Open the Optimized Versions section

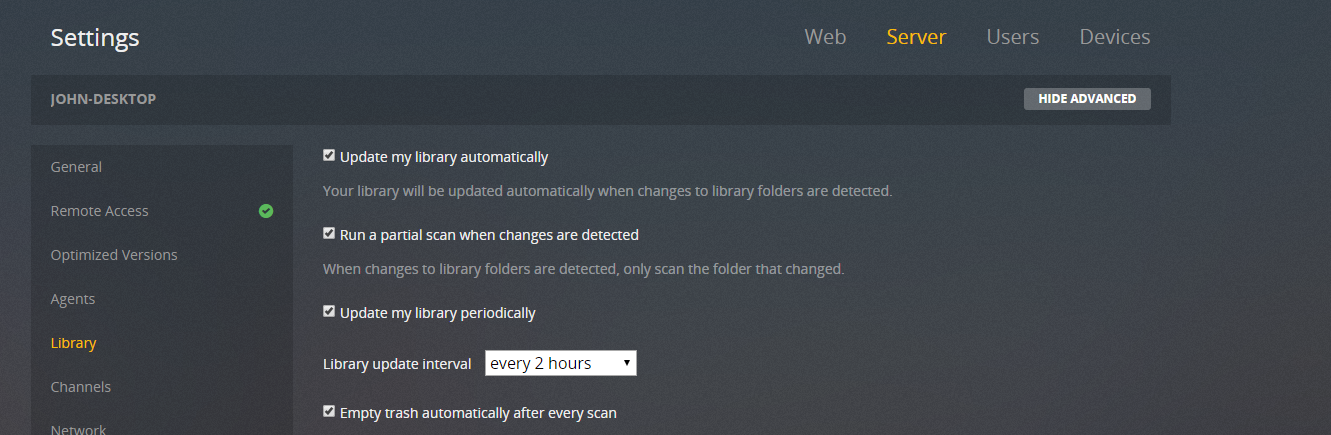[114, 255]
